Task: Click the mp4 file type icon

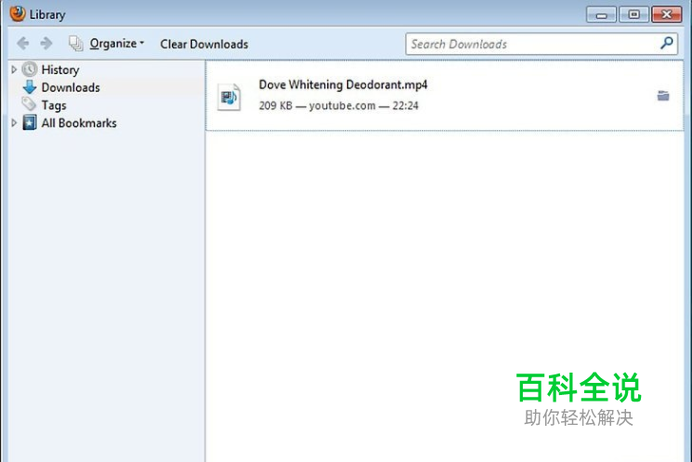Action: tap(229, 97)
